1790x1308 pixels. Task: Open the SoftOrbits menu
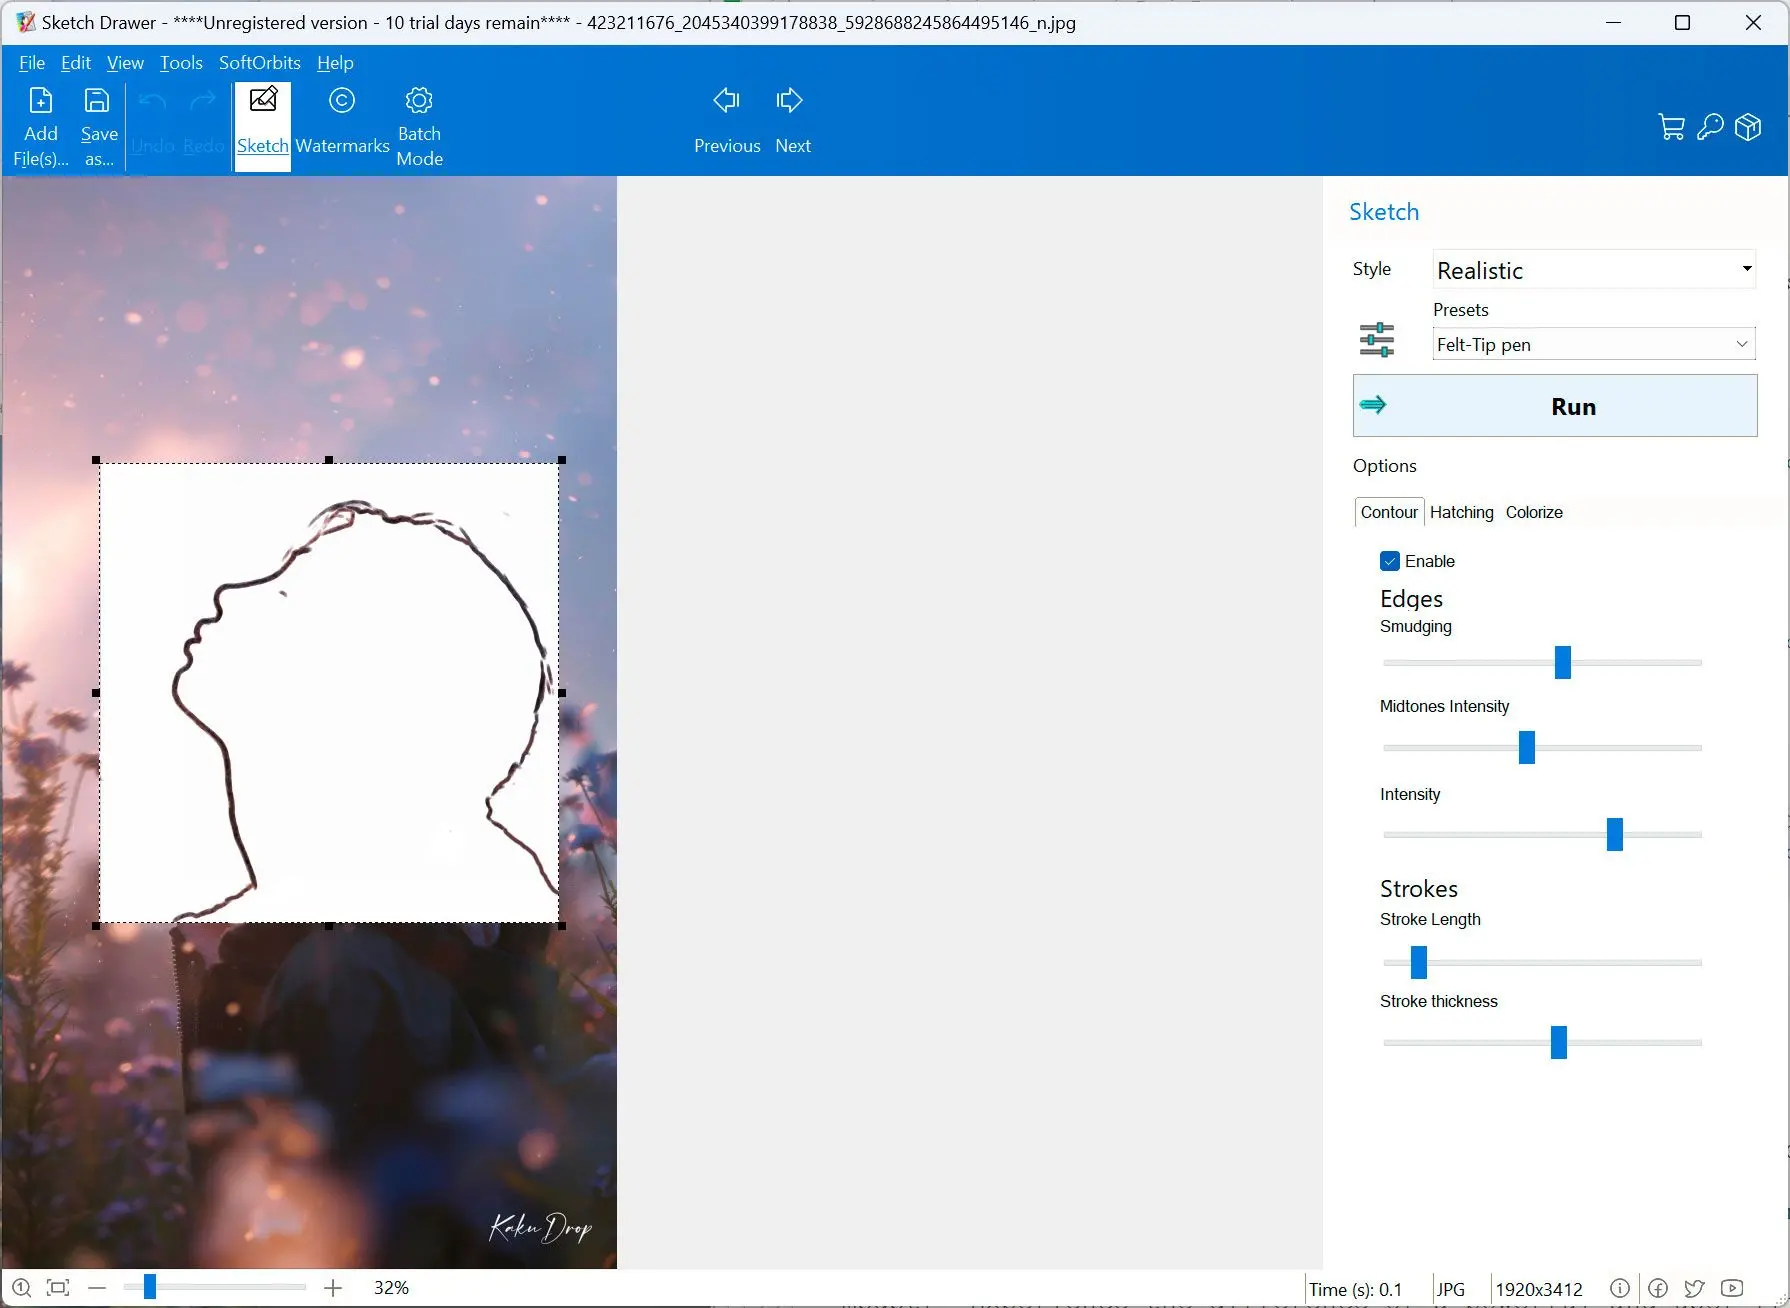pos(260,63)
